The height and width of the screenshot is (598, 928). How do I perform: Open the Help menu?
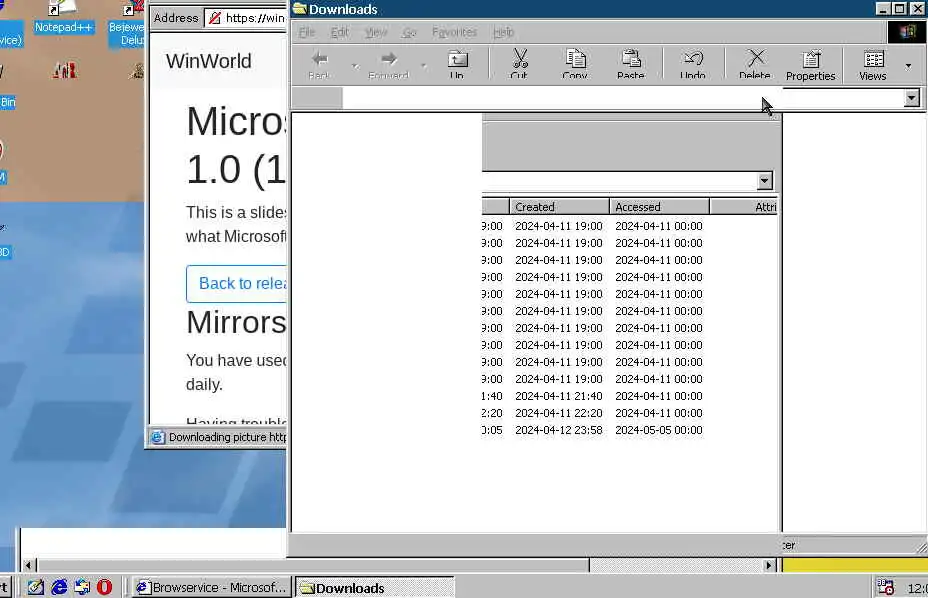[x=504, y=32]
